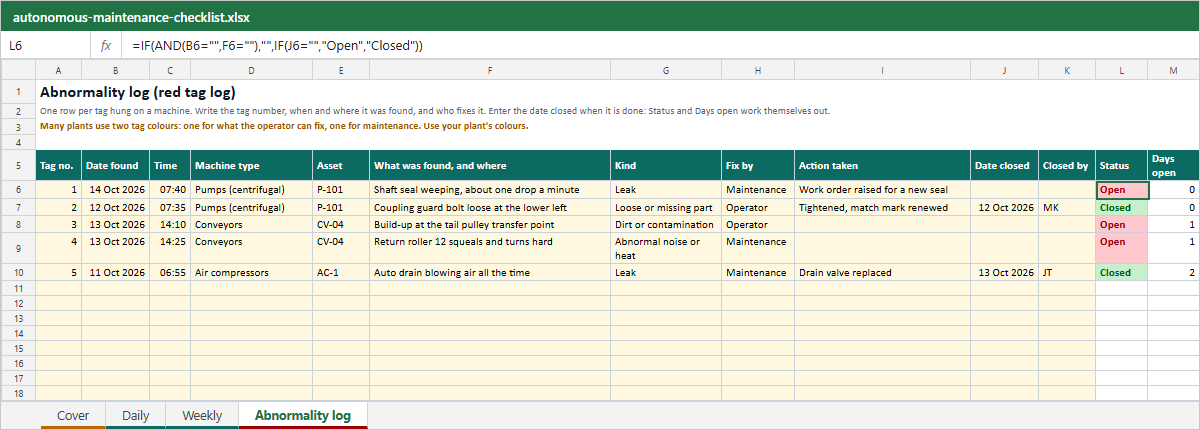Image resolution: width=1200 pixels, height=430 pixels.
Task: Click the 'Drain valve replaced' cell
Action: pyautogui.click(x=882, y=272)
